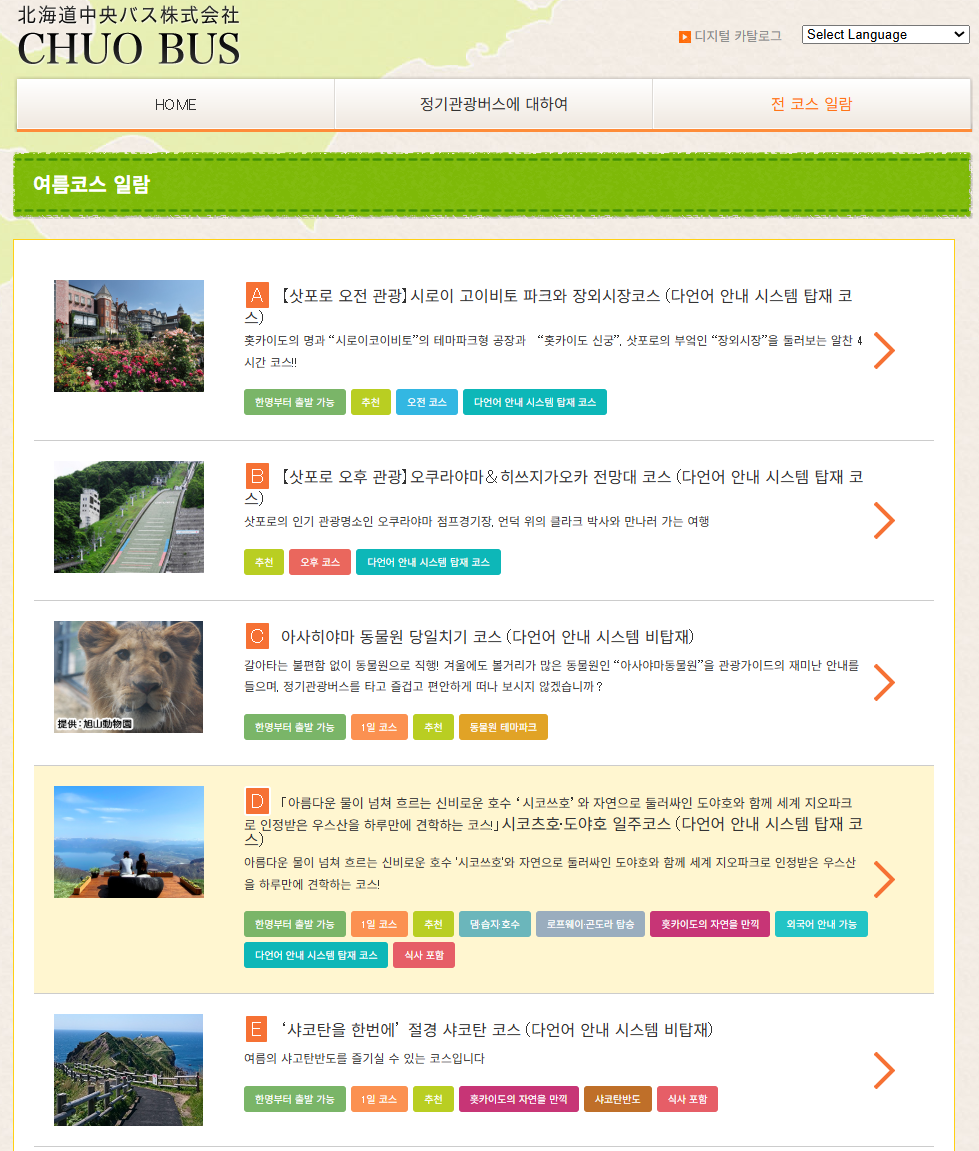Click 추천 tag in course E

(x=433, y=1099)
